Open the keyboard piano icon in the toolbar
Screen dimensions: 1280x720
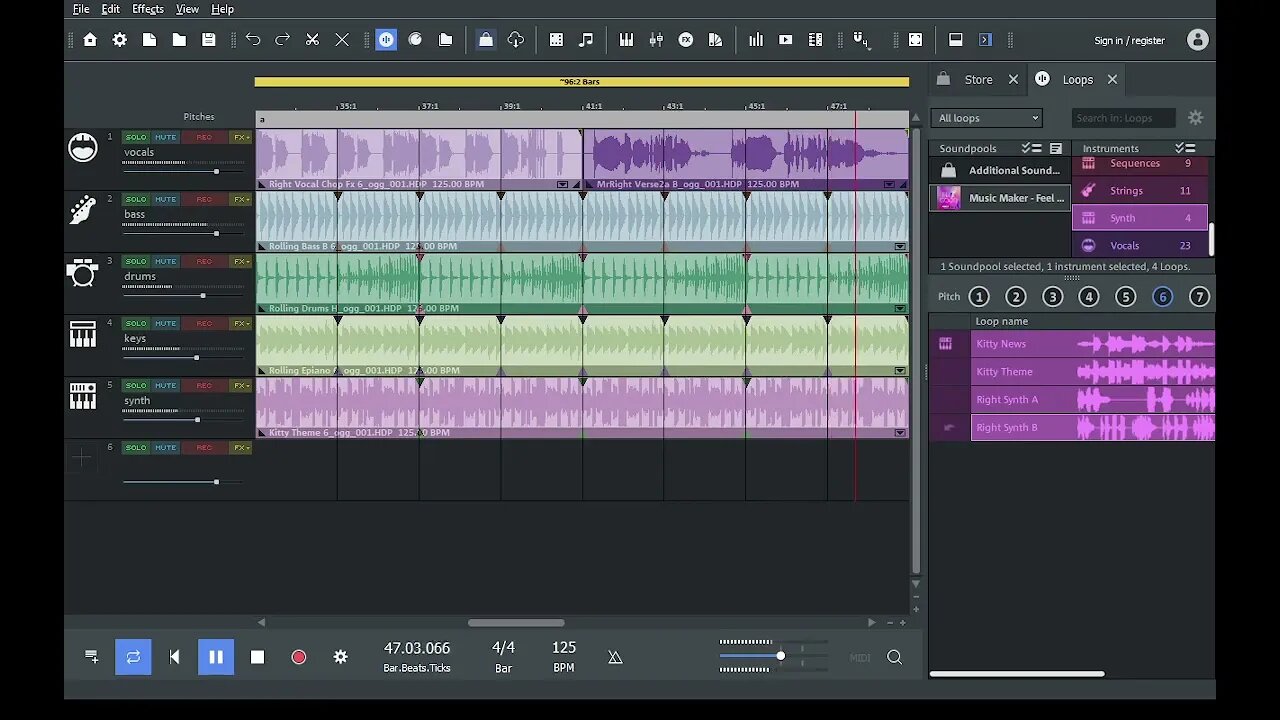626,40
